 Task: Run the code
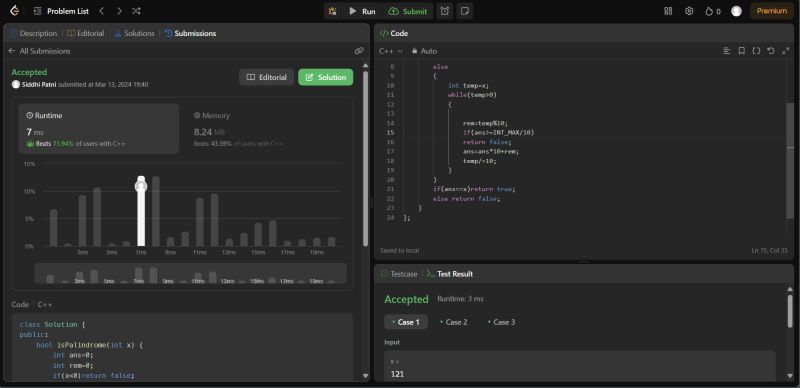(362, 11)
